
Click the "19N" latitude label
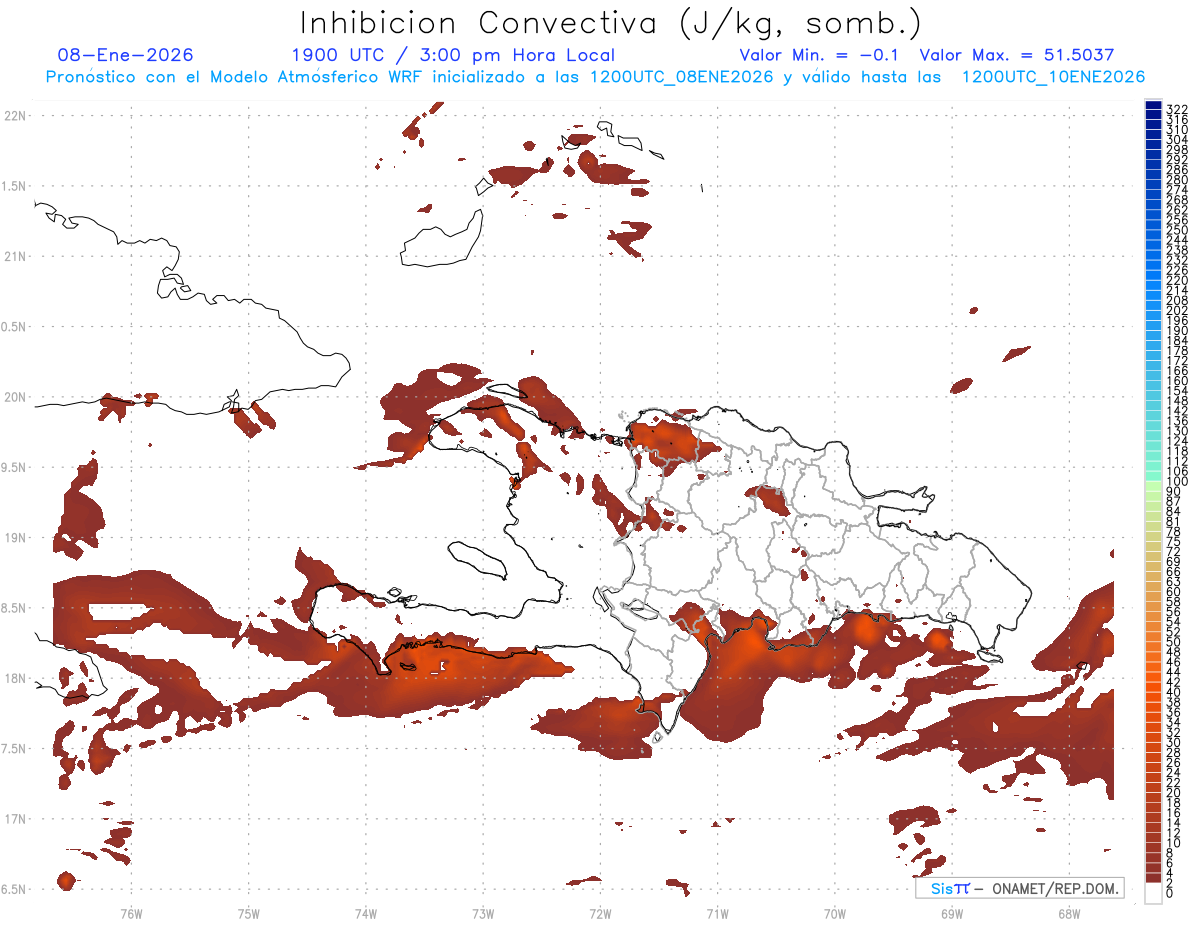coord(15,538)
